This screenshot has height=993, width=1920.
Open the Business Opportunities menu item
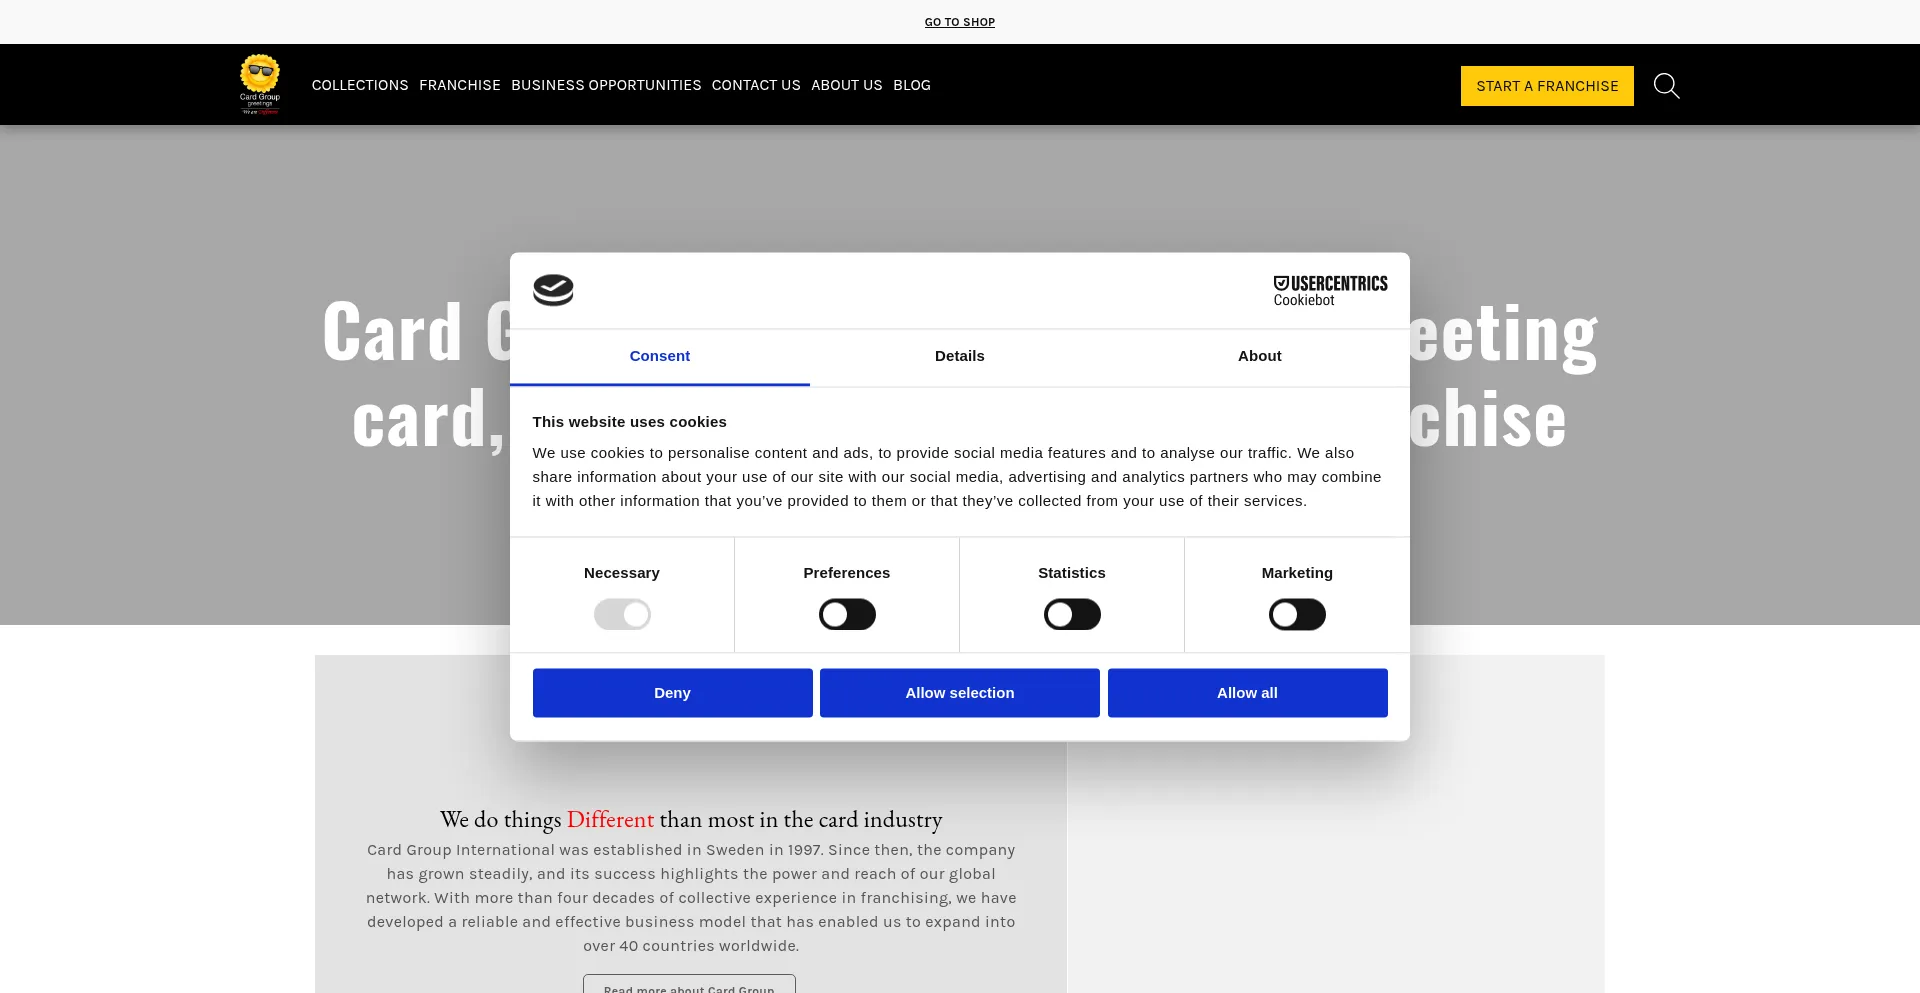[x=606, y=85]
